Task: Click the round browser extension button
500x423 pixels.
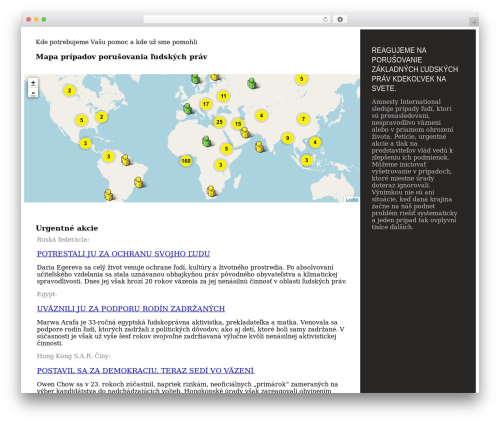Action: click(x=340, y=19)
